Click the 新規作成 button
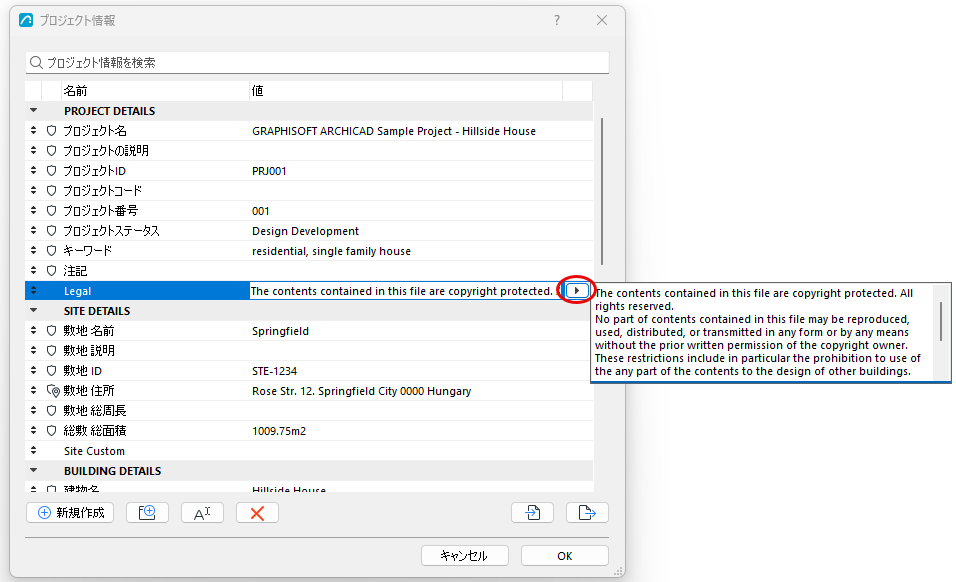956x582 pixels. point(70,513)
